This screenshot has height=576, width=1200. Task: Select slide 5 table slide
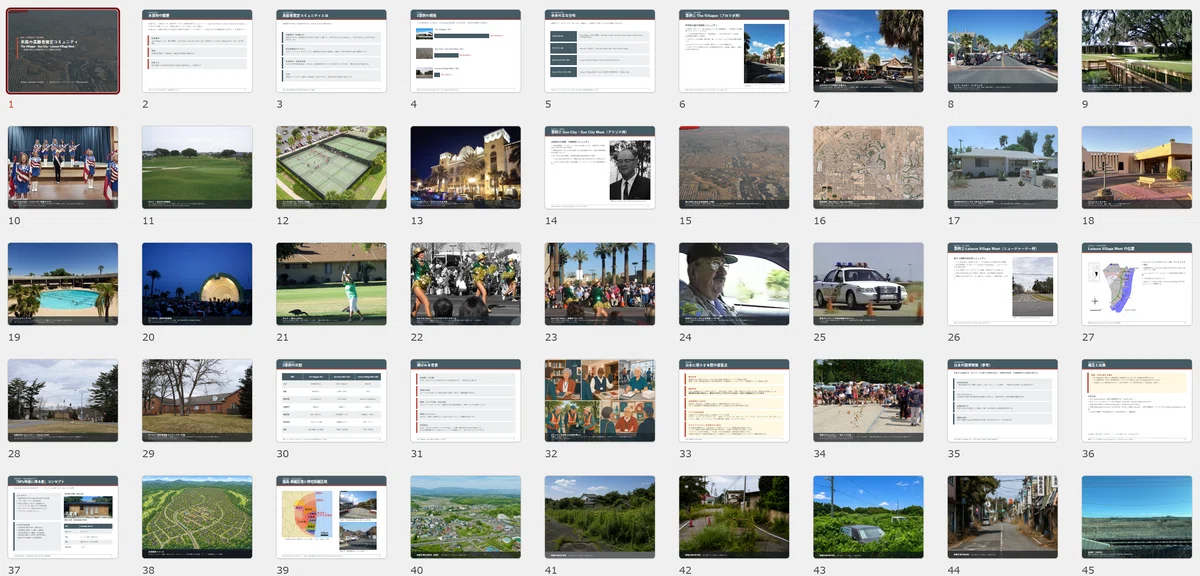[600, 51]
